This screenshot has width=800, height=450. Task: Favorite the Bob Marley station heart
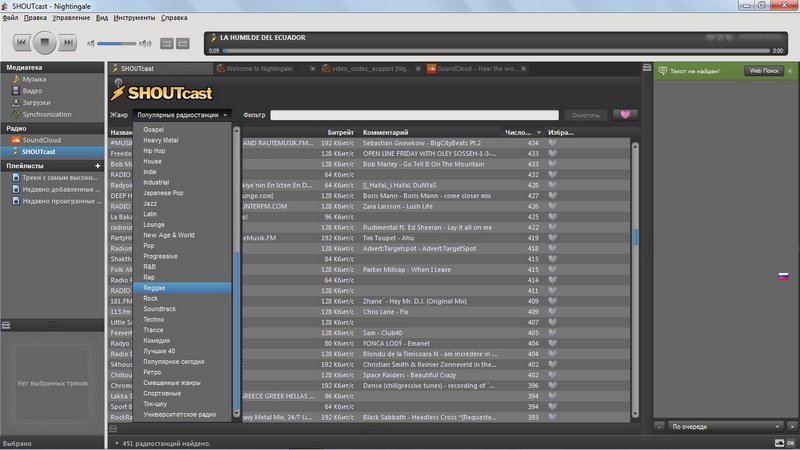[553, 164]
